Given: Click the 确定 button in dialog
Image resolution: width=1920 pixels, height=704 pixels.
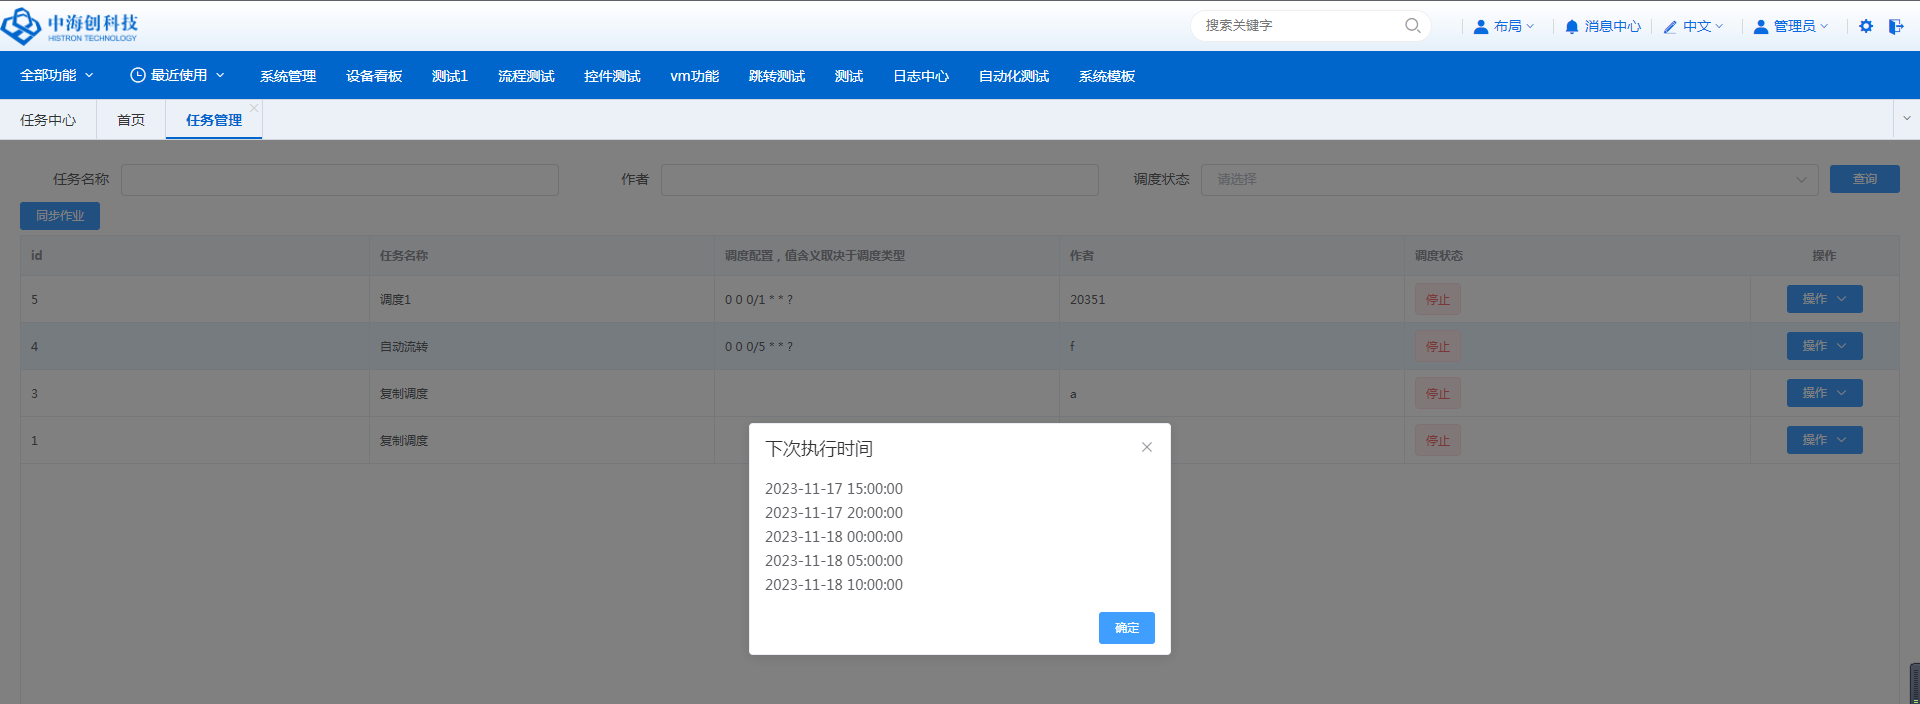Looking at the screenshot, I should coord(1126,628).
